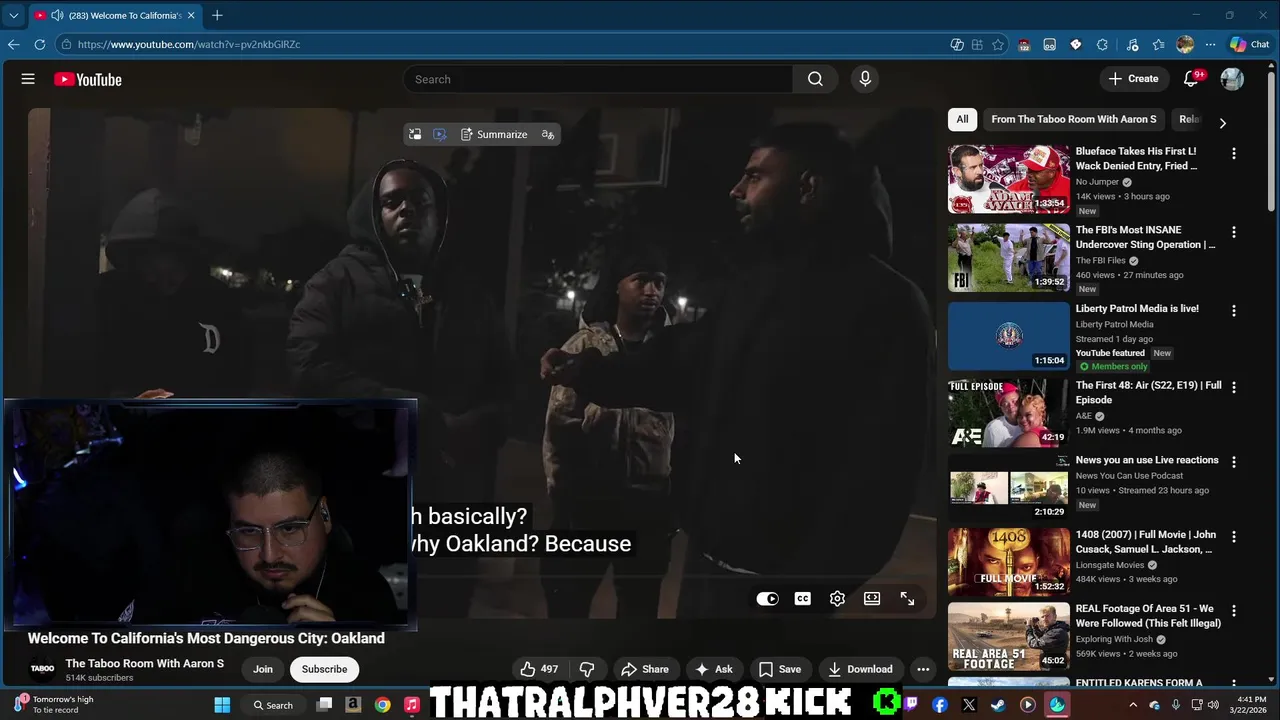Open Windows Start menu
This screenshot has height=720, width=1280.
(222, 705)
